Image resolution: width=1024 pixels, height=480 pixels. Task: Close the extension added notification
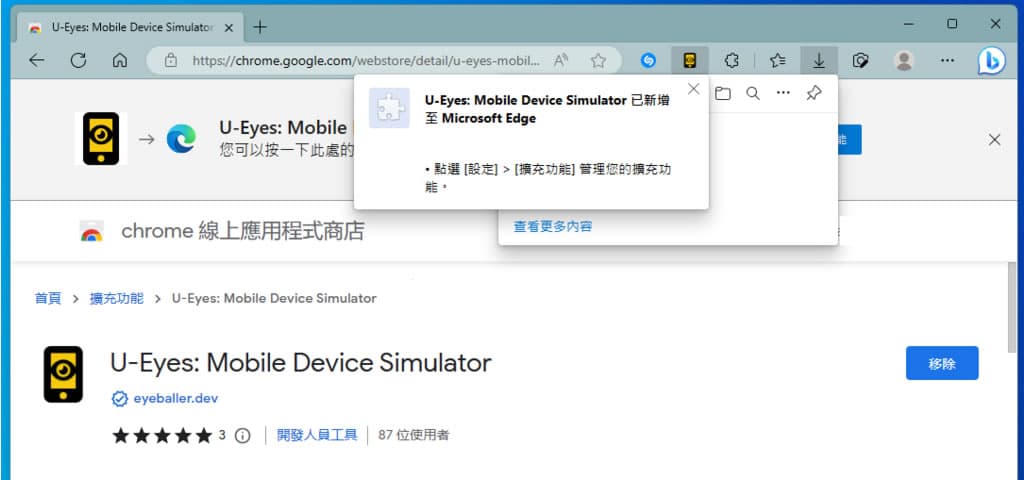[694, 89]
